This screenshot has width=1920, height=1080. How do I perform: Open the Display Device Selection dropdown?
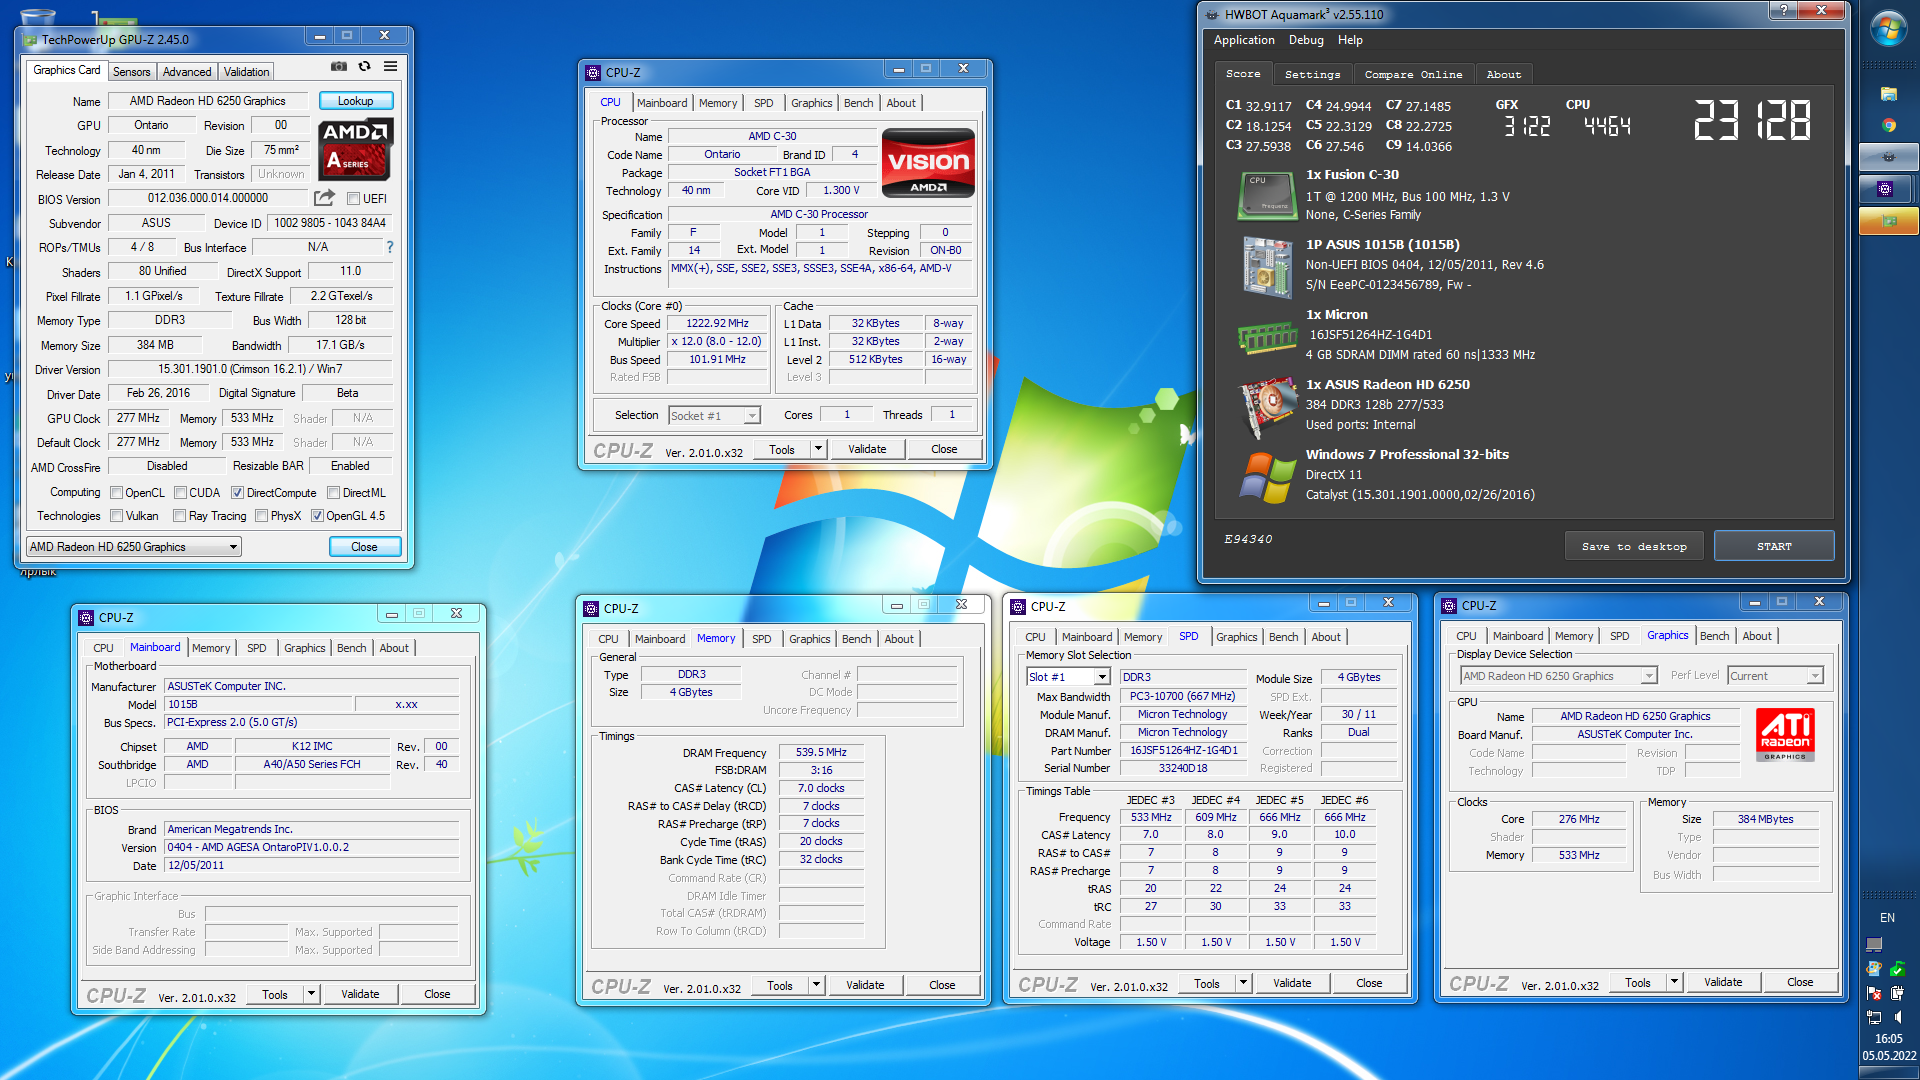(1558, 676)
